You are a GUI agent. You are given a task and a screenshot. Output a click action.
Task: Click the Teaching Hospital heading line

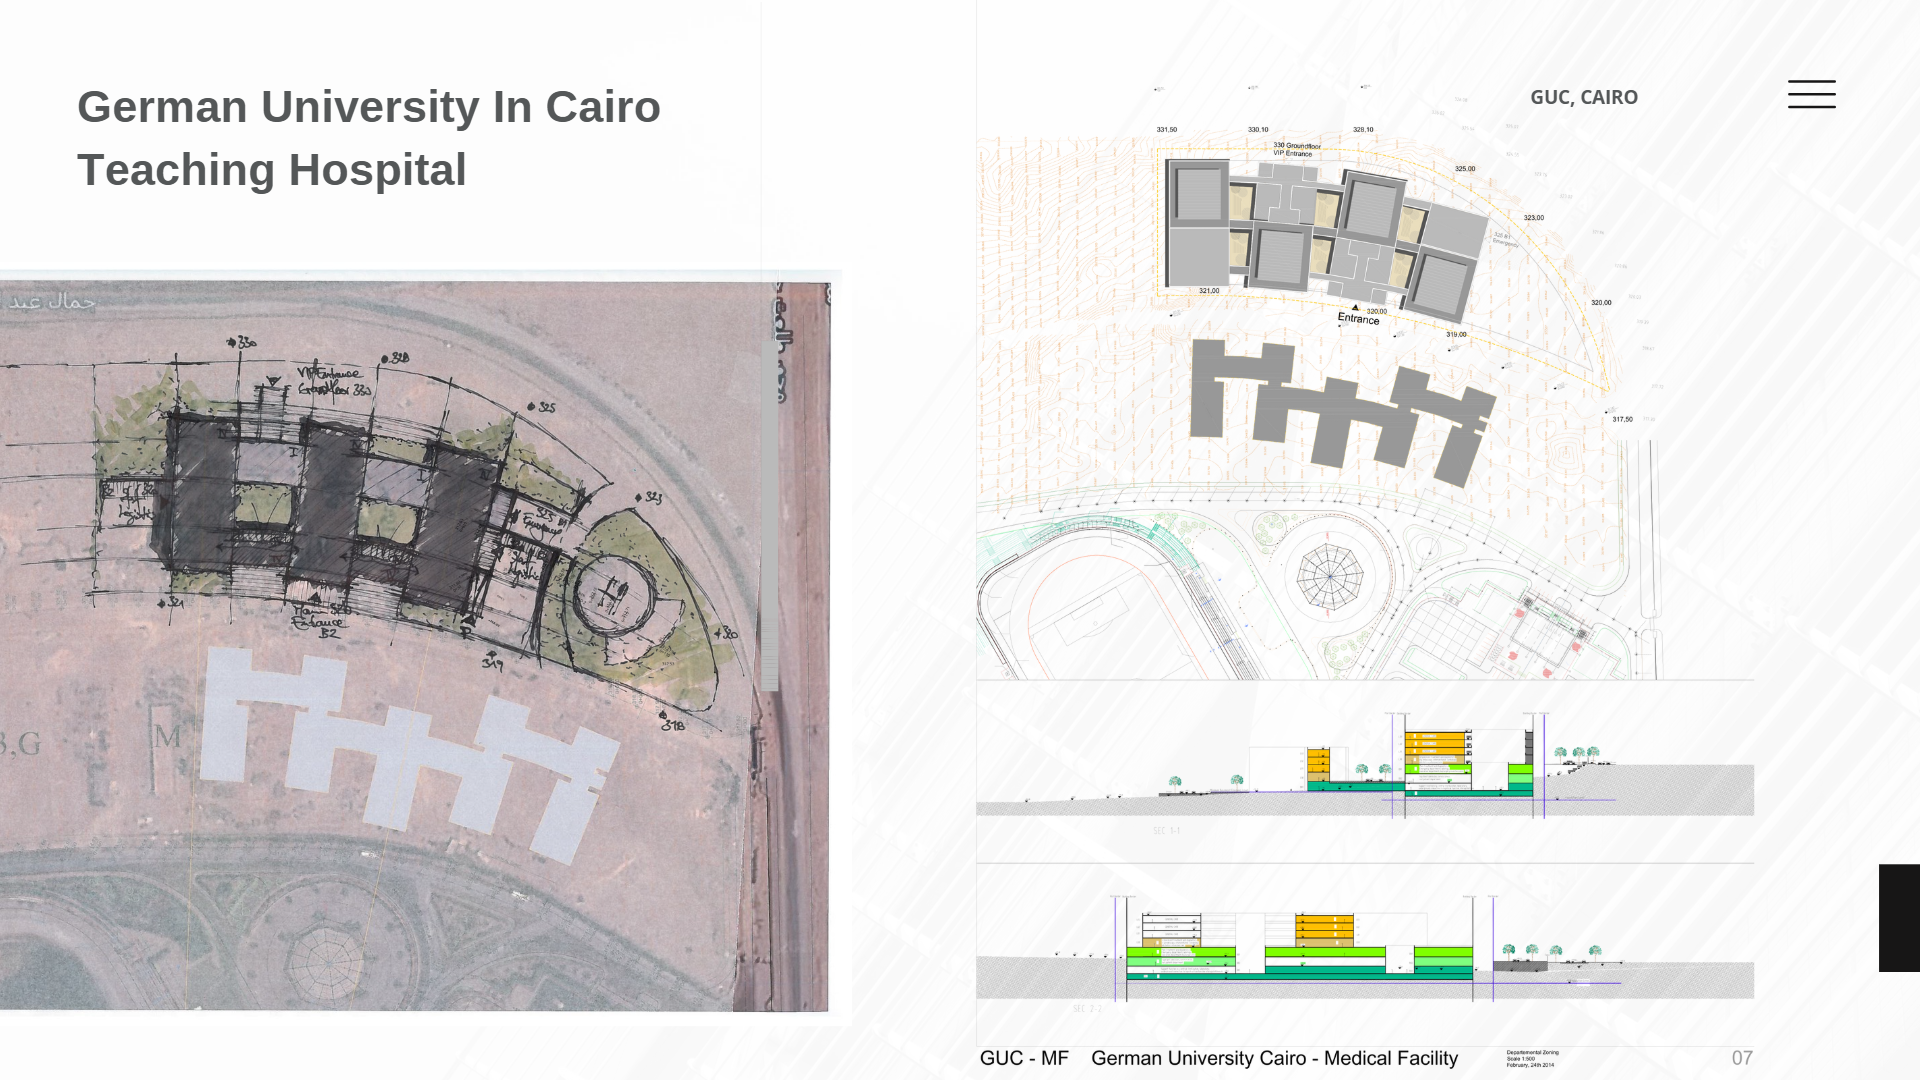(271, 170)
